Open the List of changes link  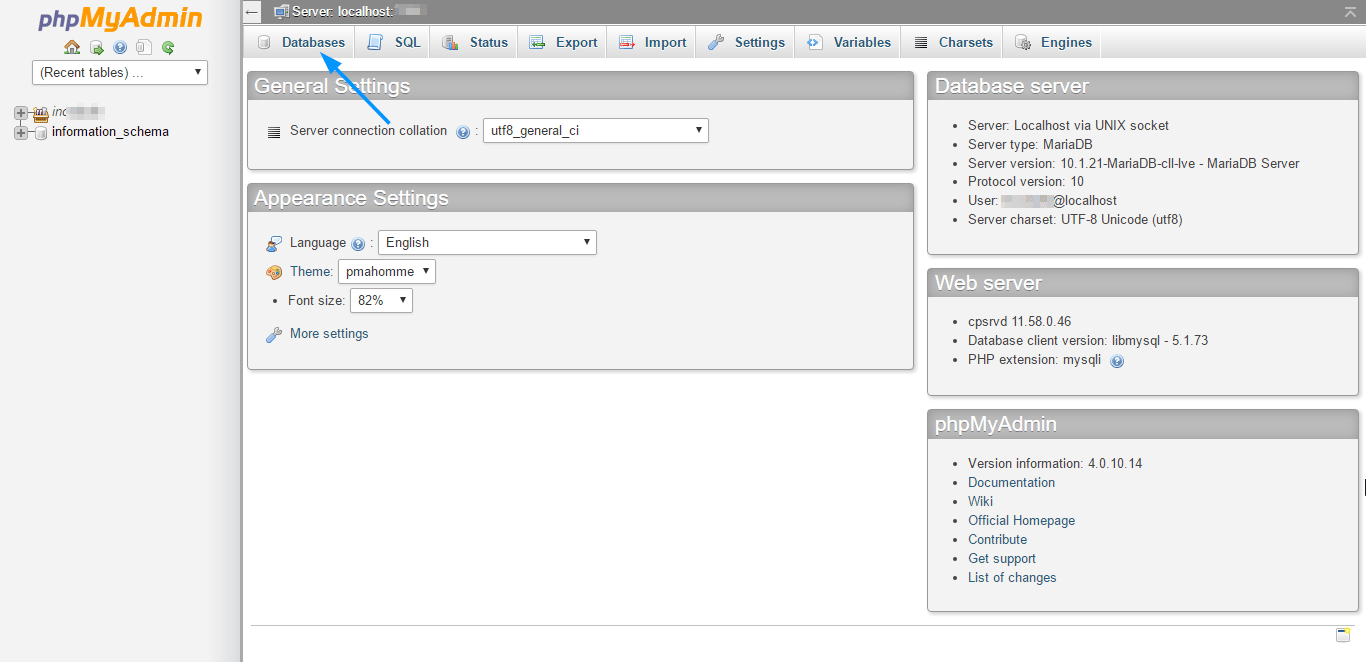(1011, 577)
